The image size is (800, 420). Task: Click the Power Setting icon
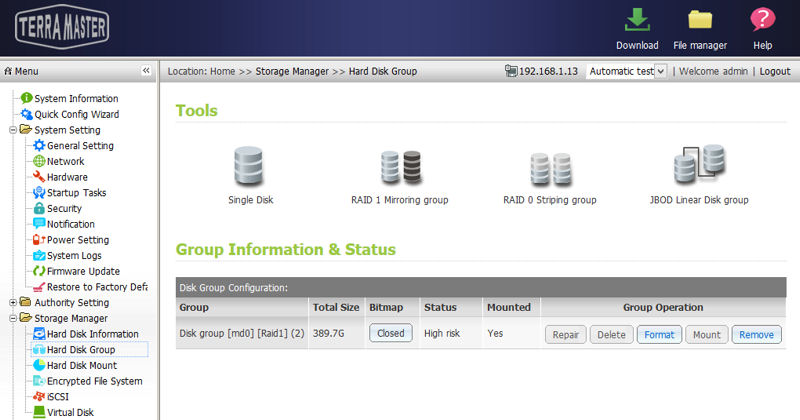click(x=39, y=239)
